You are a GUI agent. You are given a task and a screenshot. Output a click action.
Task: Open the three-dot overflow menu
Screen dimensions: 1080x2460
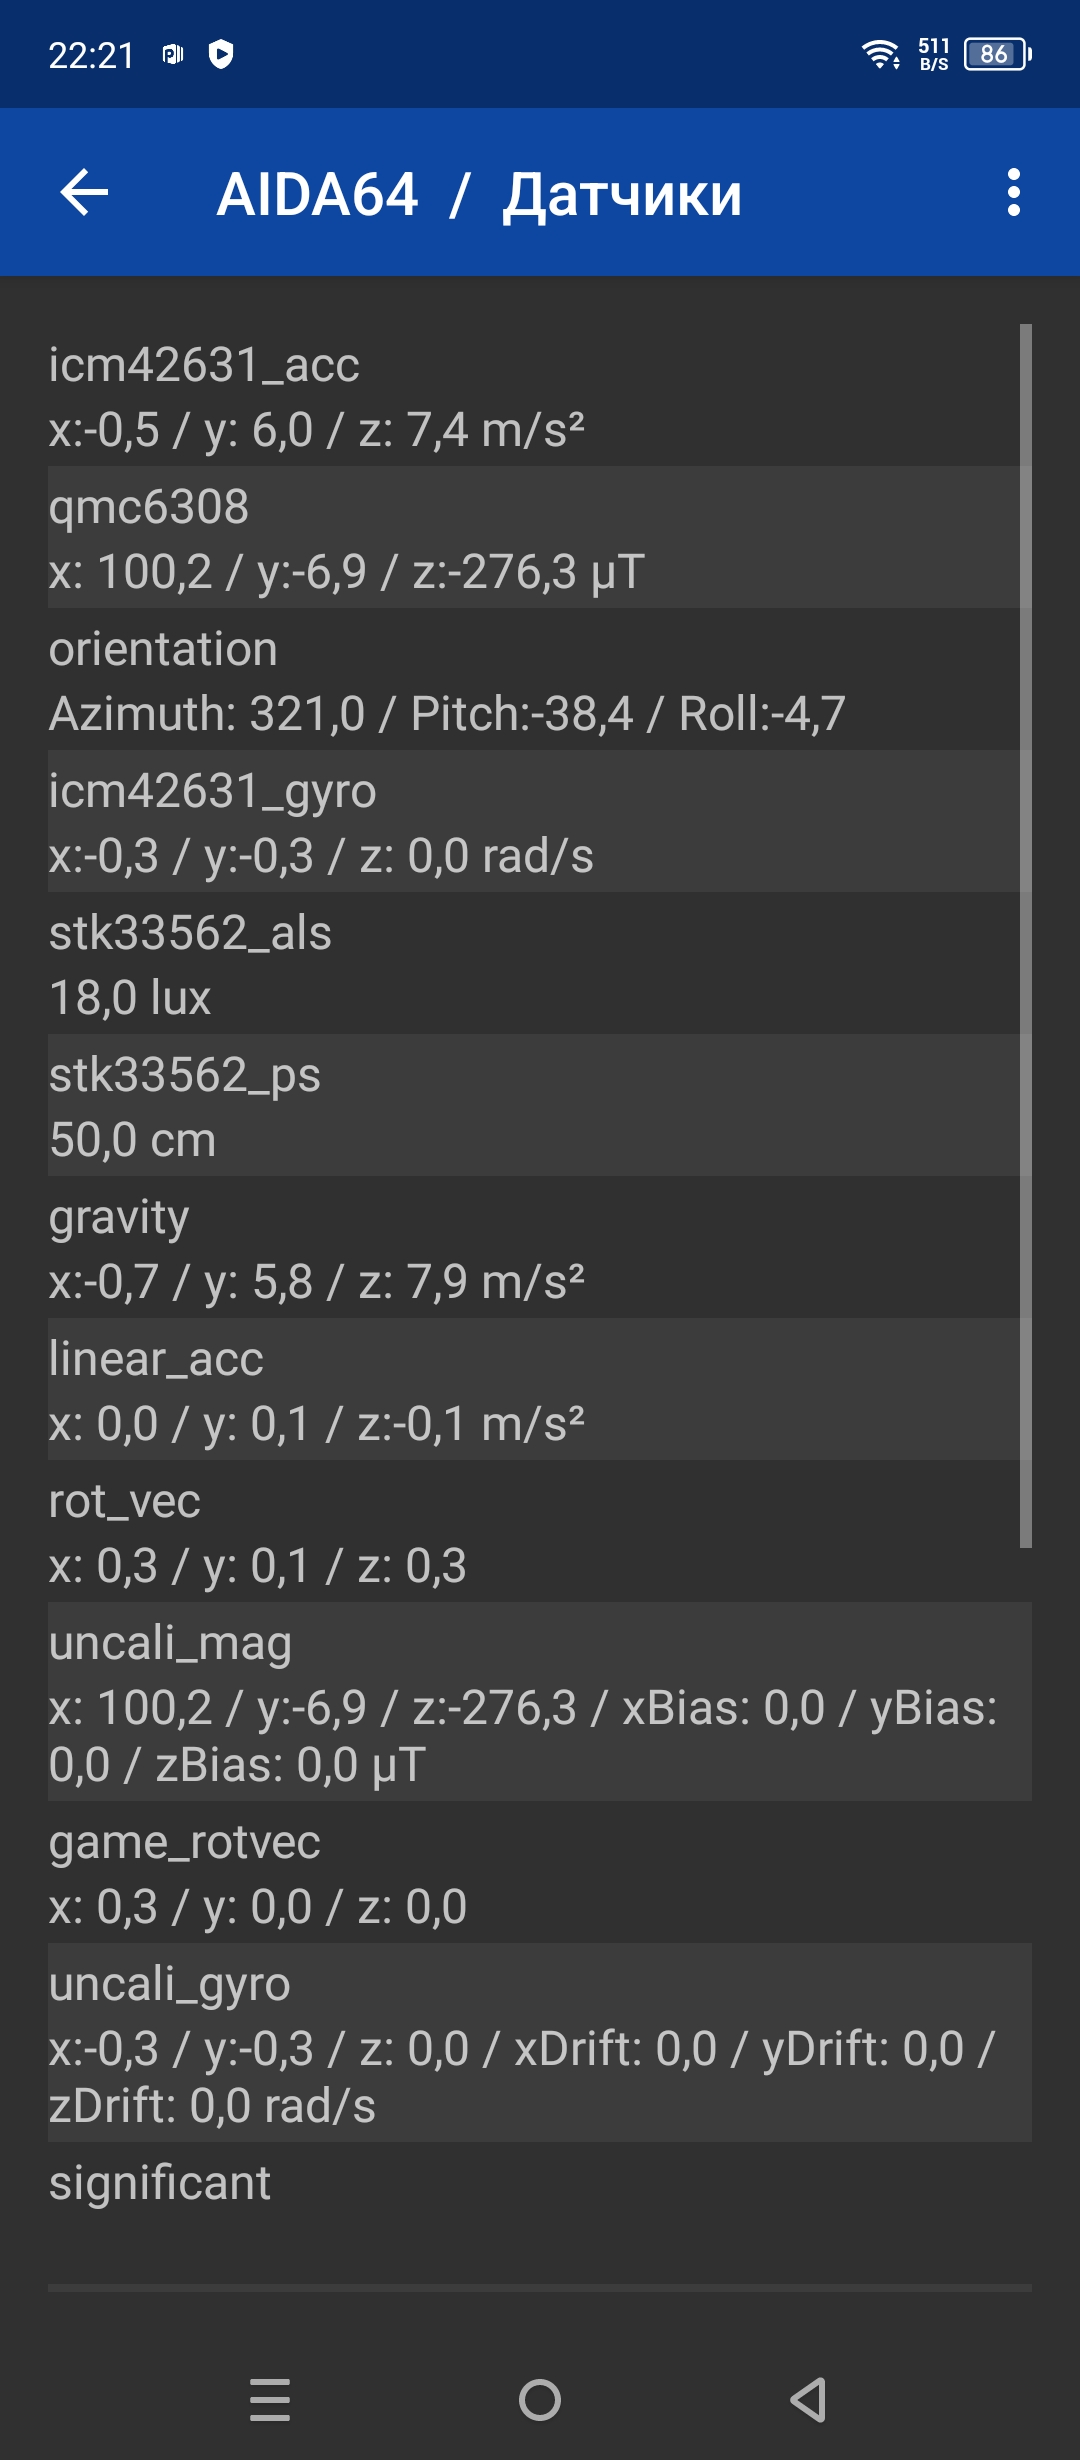(x=1013, y=193)
